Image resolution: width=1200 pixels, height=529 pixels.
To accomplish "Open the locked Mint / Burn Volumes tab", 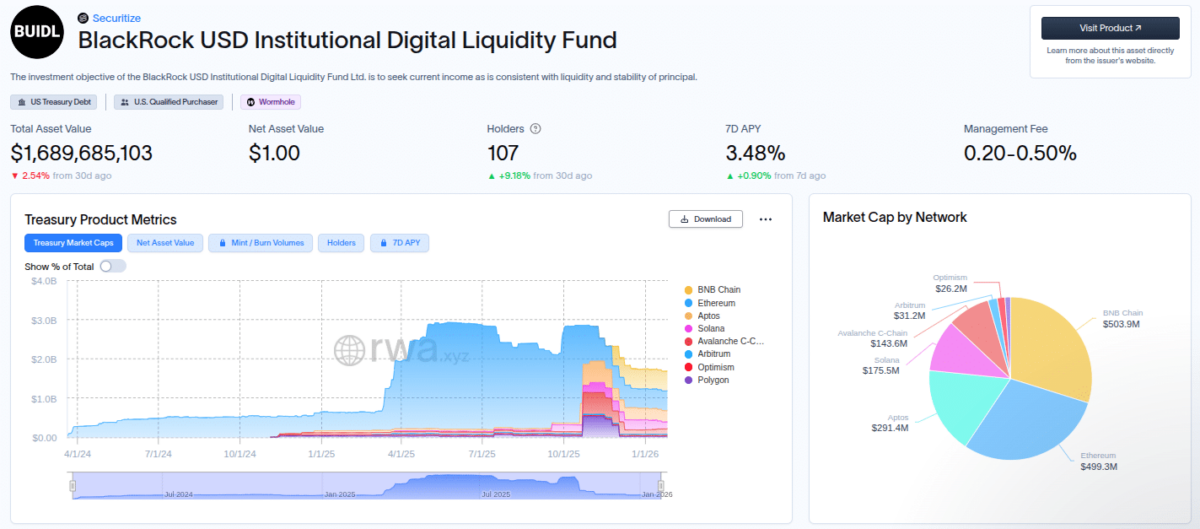I will pyautogui.click(x=260, y=243).
